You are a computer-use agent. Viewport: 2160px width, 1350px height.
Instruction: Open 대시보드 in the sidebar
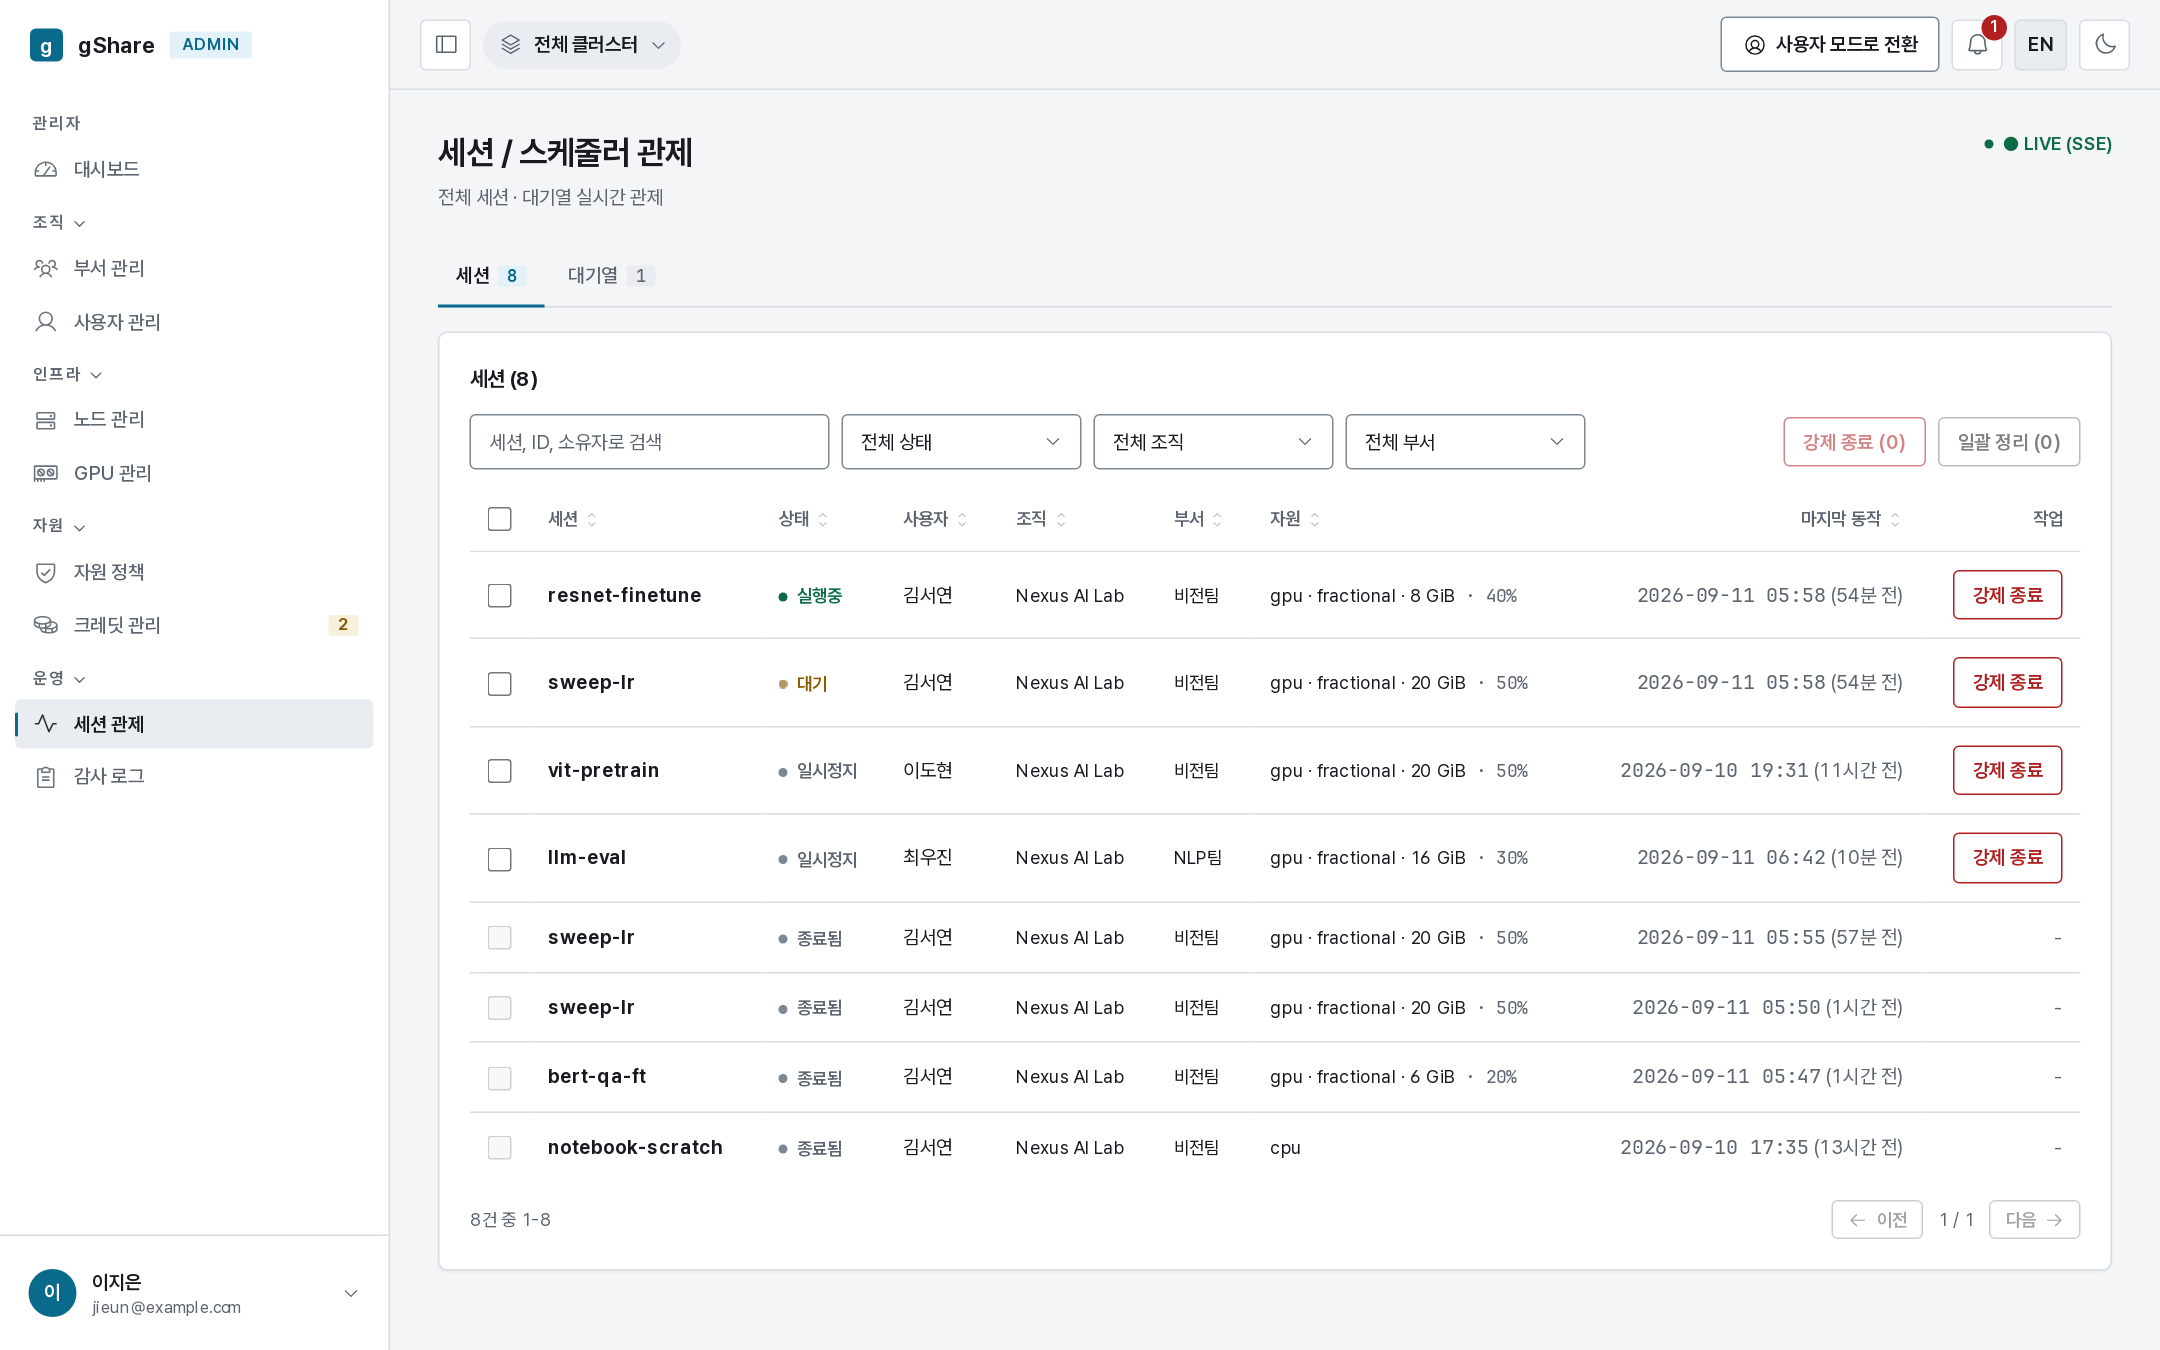coord(194,169)
